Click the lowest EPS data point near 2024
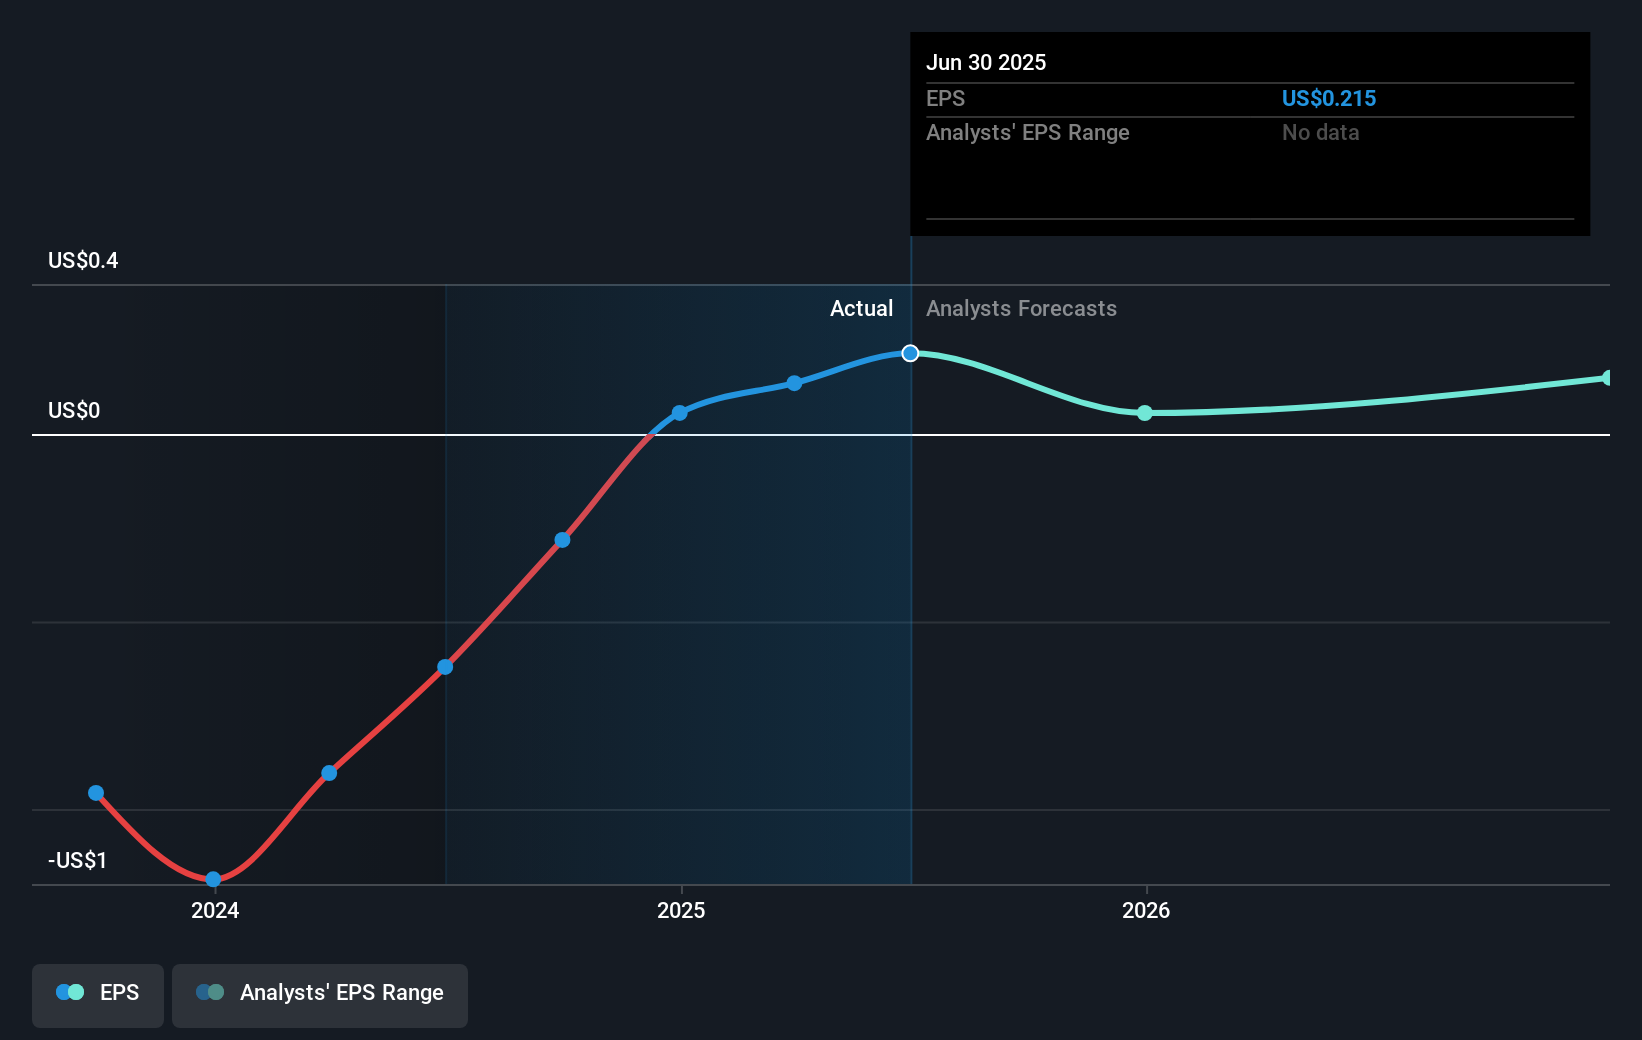Image resolution: width=1642 pixels, height=1040 pixels. coord(213,879)
